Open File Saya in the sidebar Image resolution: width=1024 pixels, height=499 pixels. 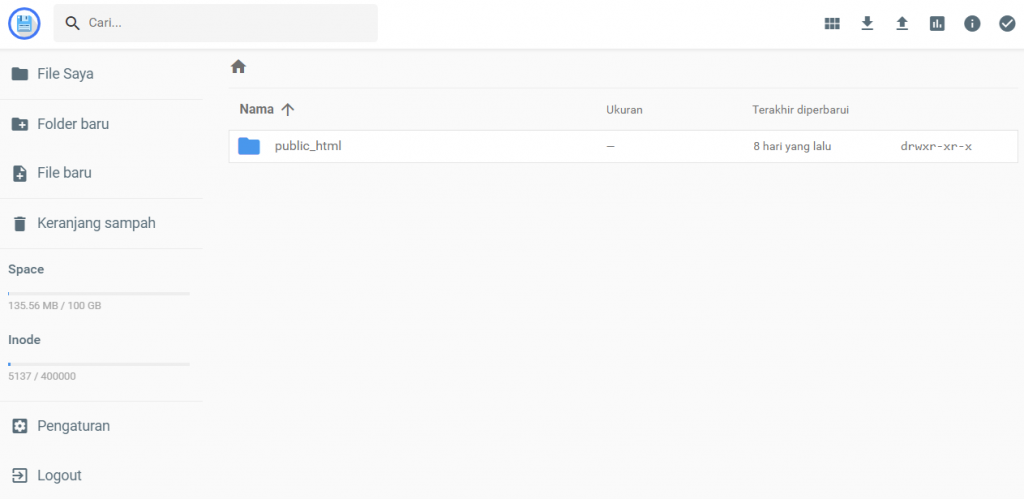pyautogui.click(x=65, y=73)
